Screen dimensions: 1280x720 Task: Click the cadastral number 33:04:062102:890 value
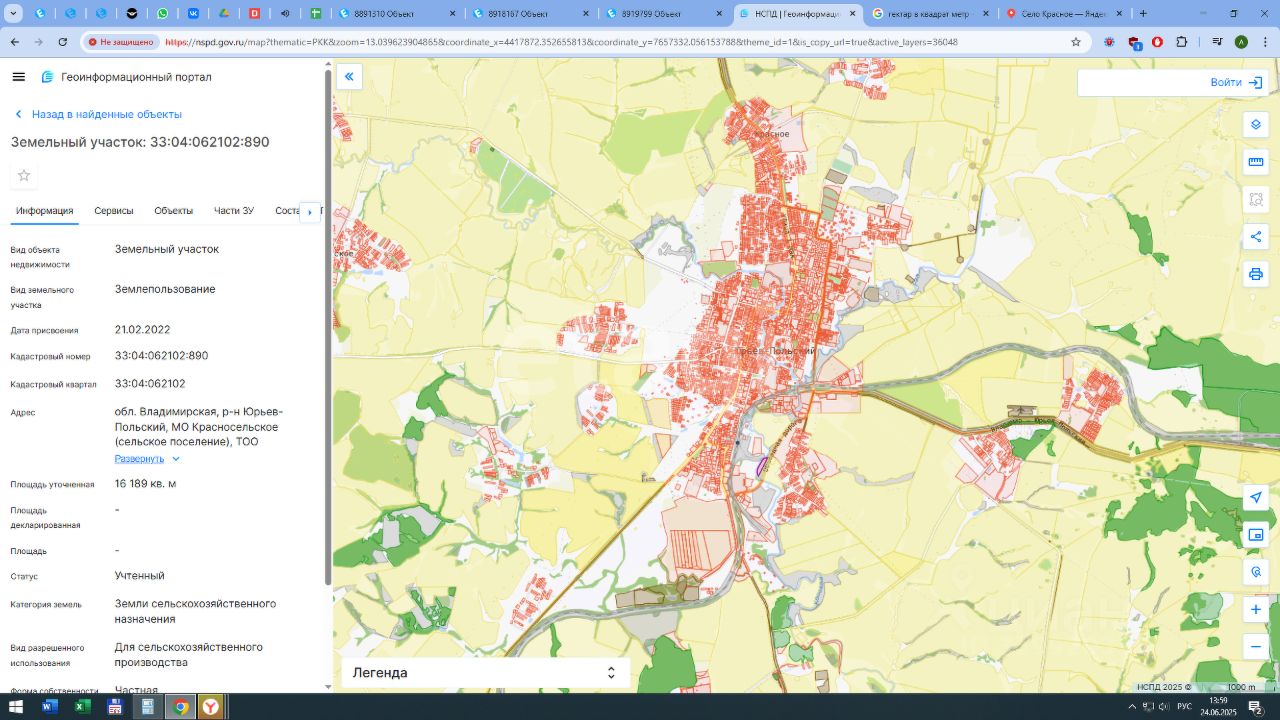162,356
